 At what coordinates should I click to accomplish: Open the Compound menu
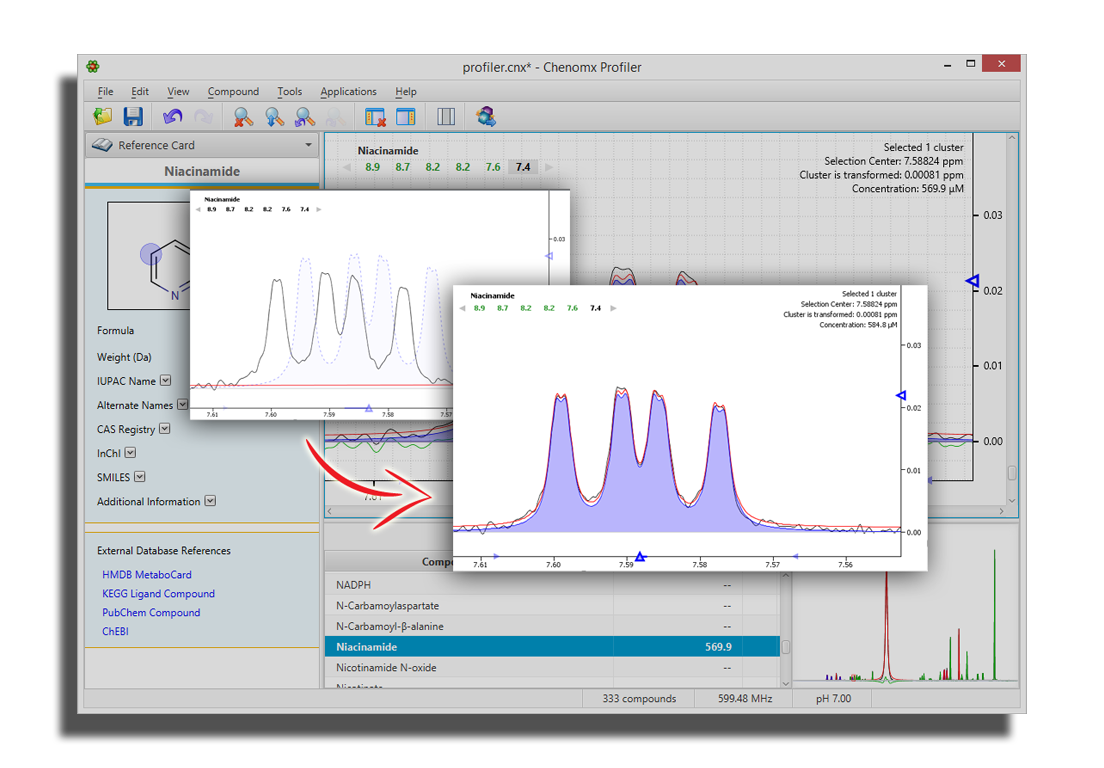233,92
